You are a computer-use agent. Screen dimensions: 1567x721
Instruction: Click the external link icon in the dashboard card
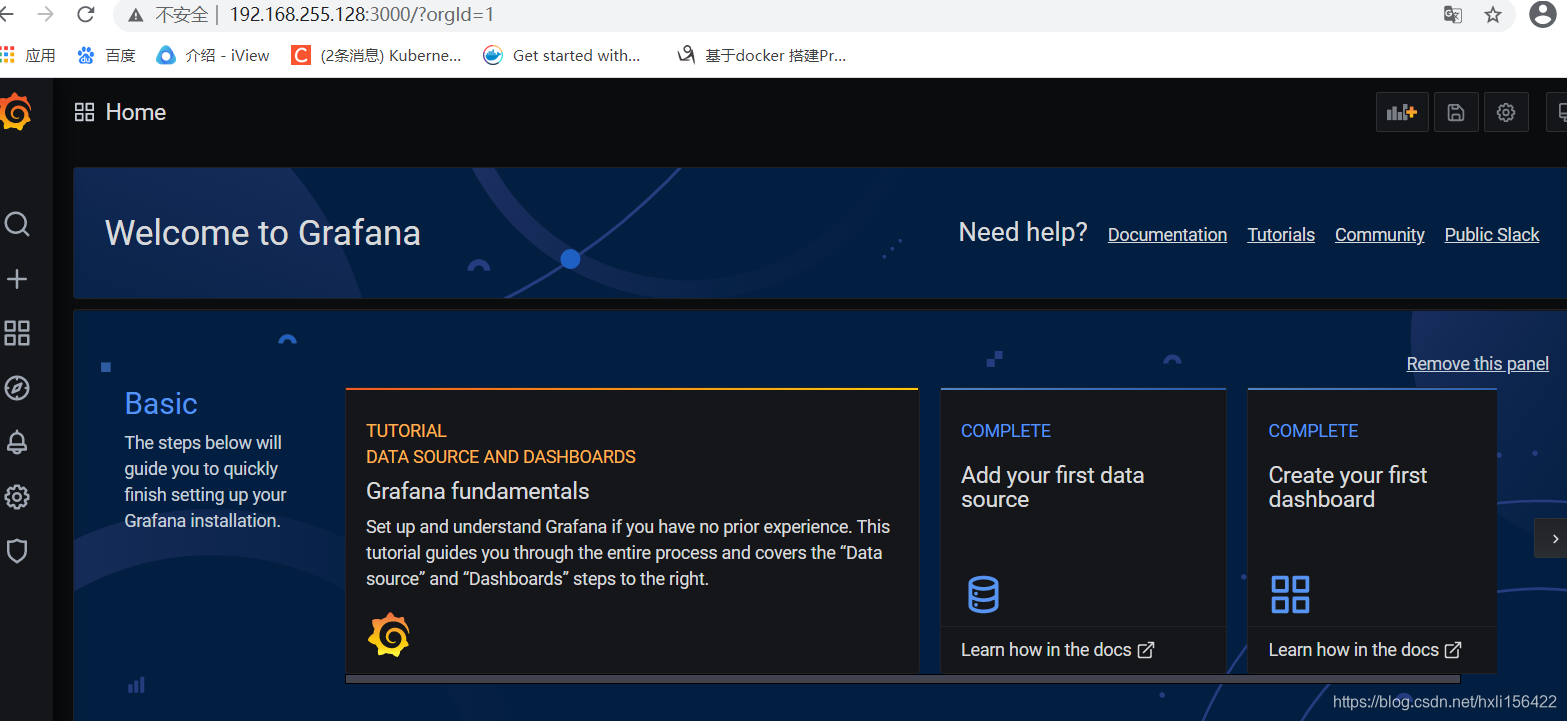tap(1453, 650)
